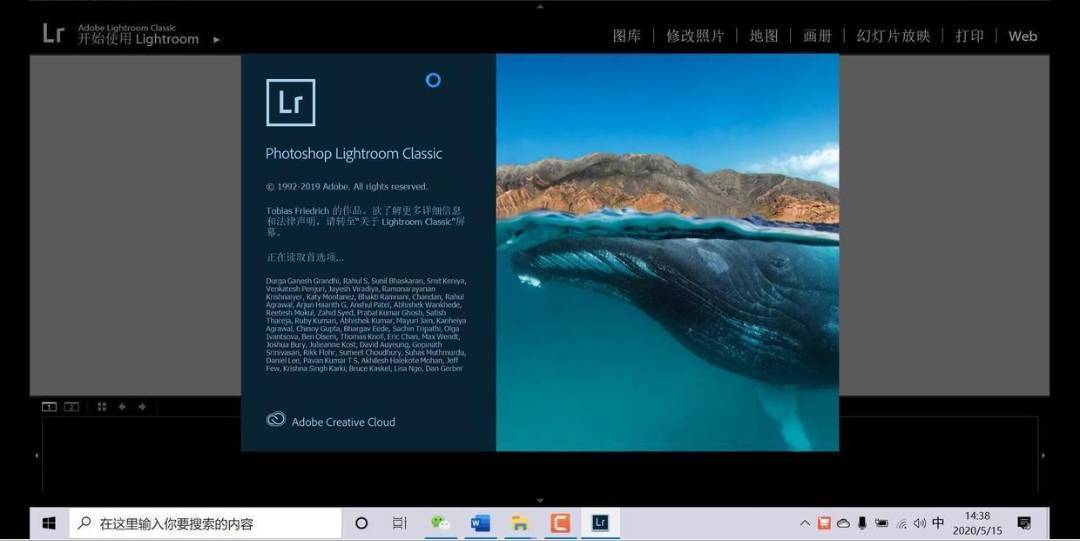The height and width of the screenshot is (541, 1080).
Task: Toggle the 中 input method indicator
Action: [937, 523]
